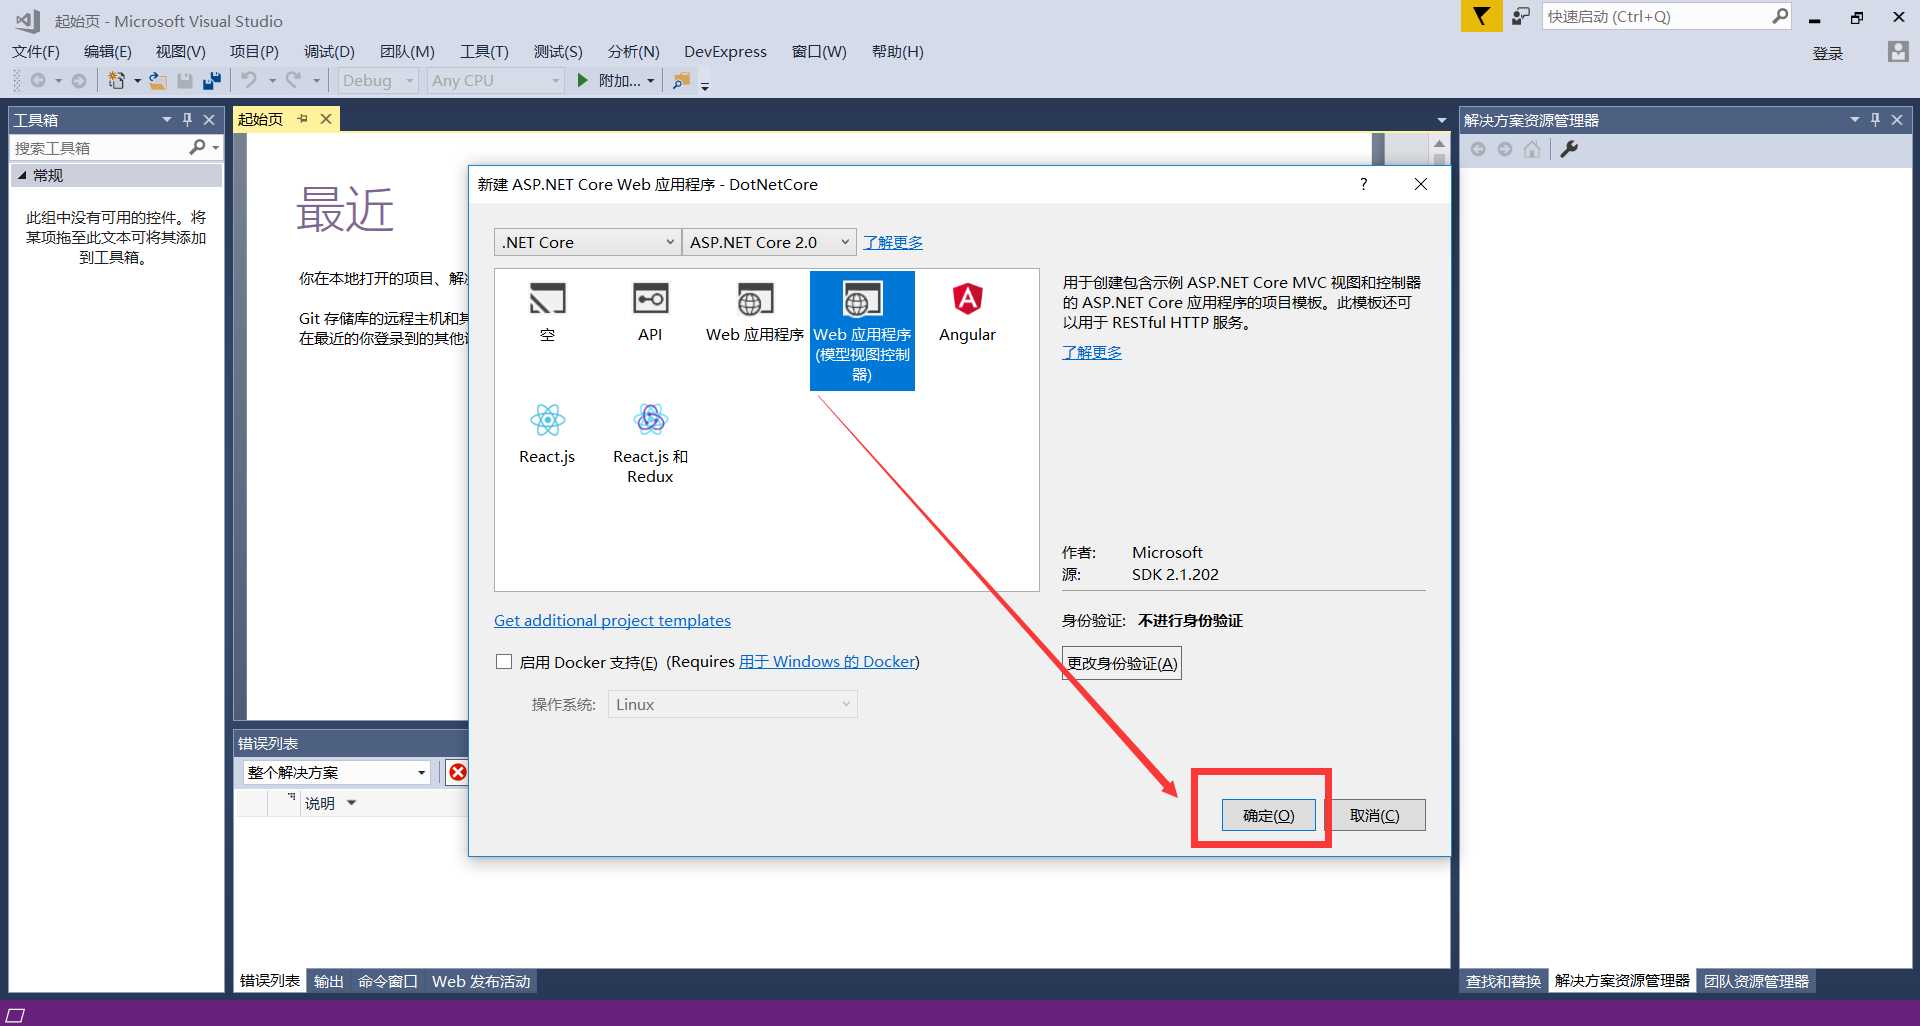Viewport: 1920px width, 1026px height.
Task: Click the Solution Explorer Forward icon
Action: point(1504,149)
